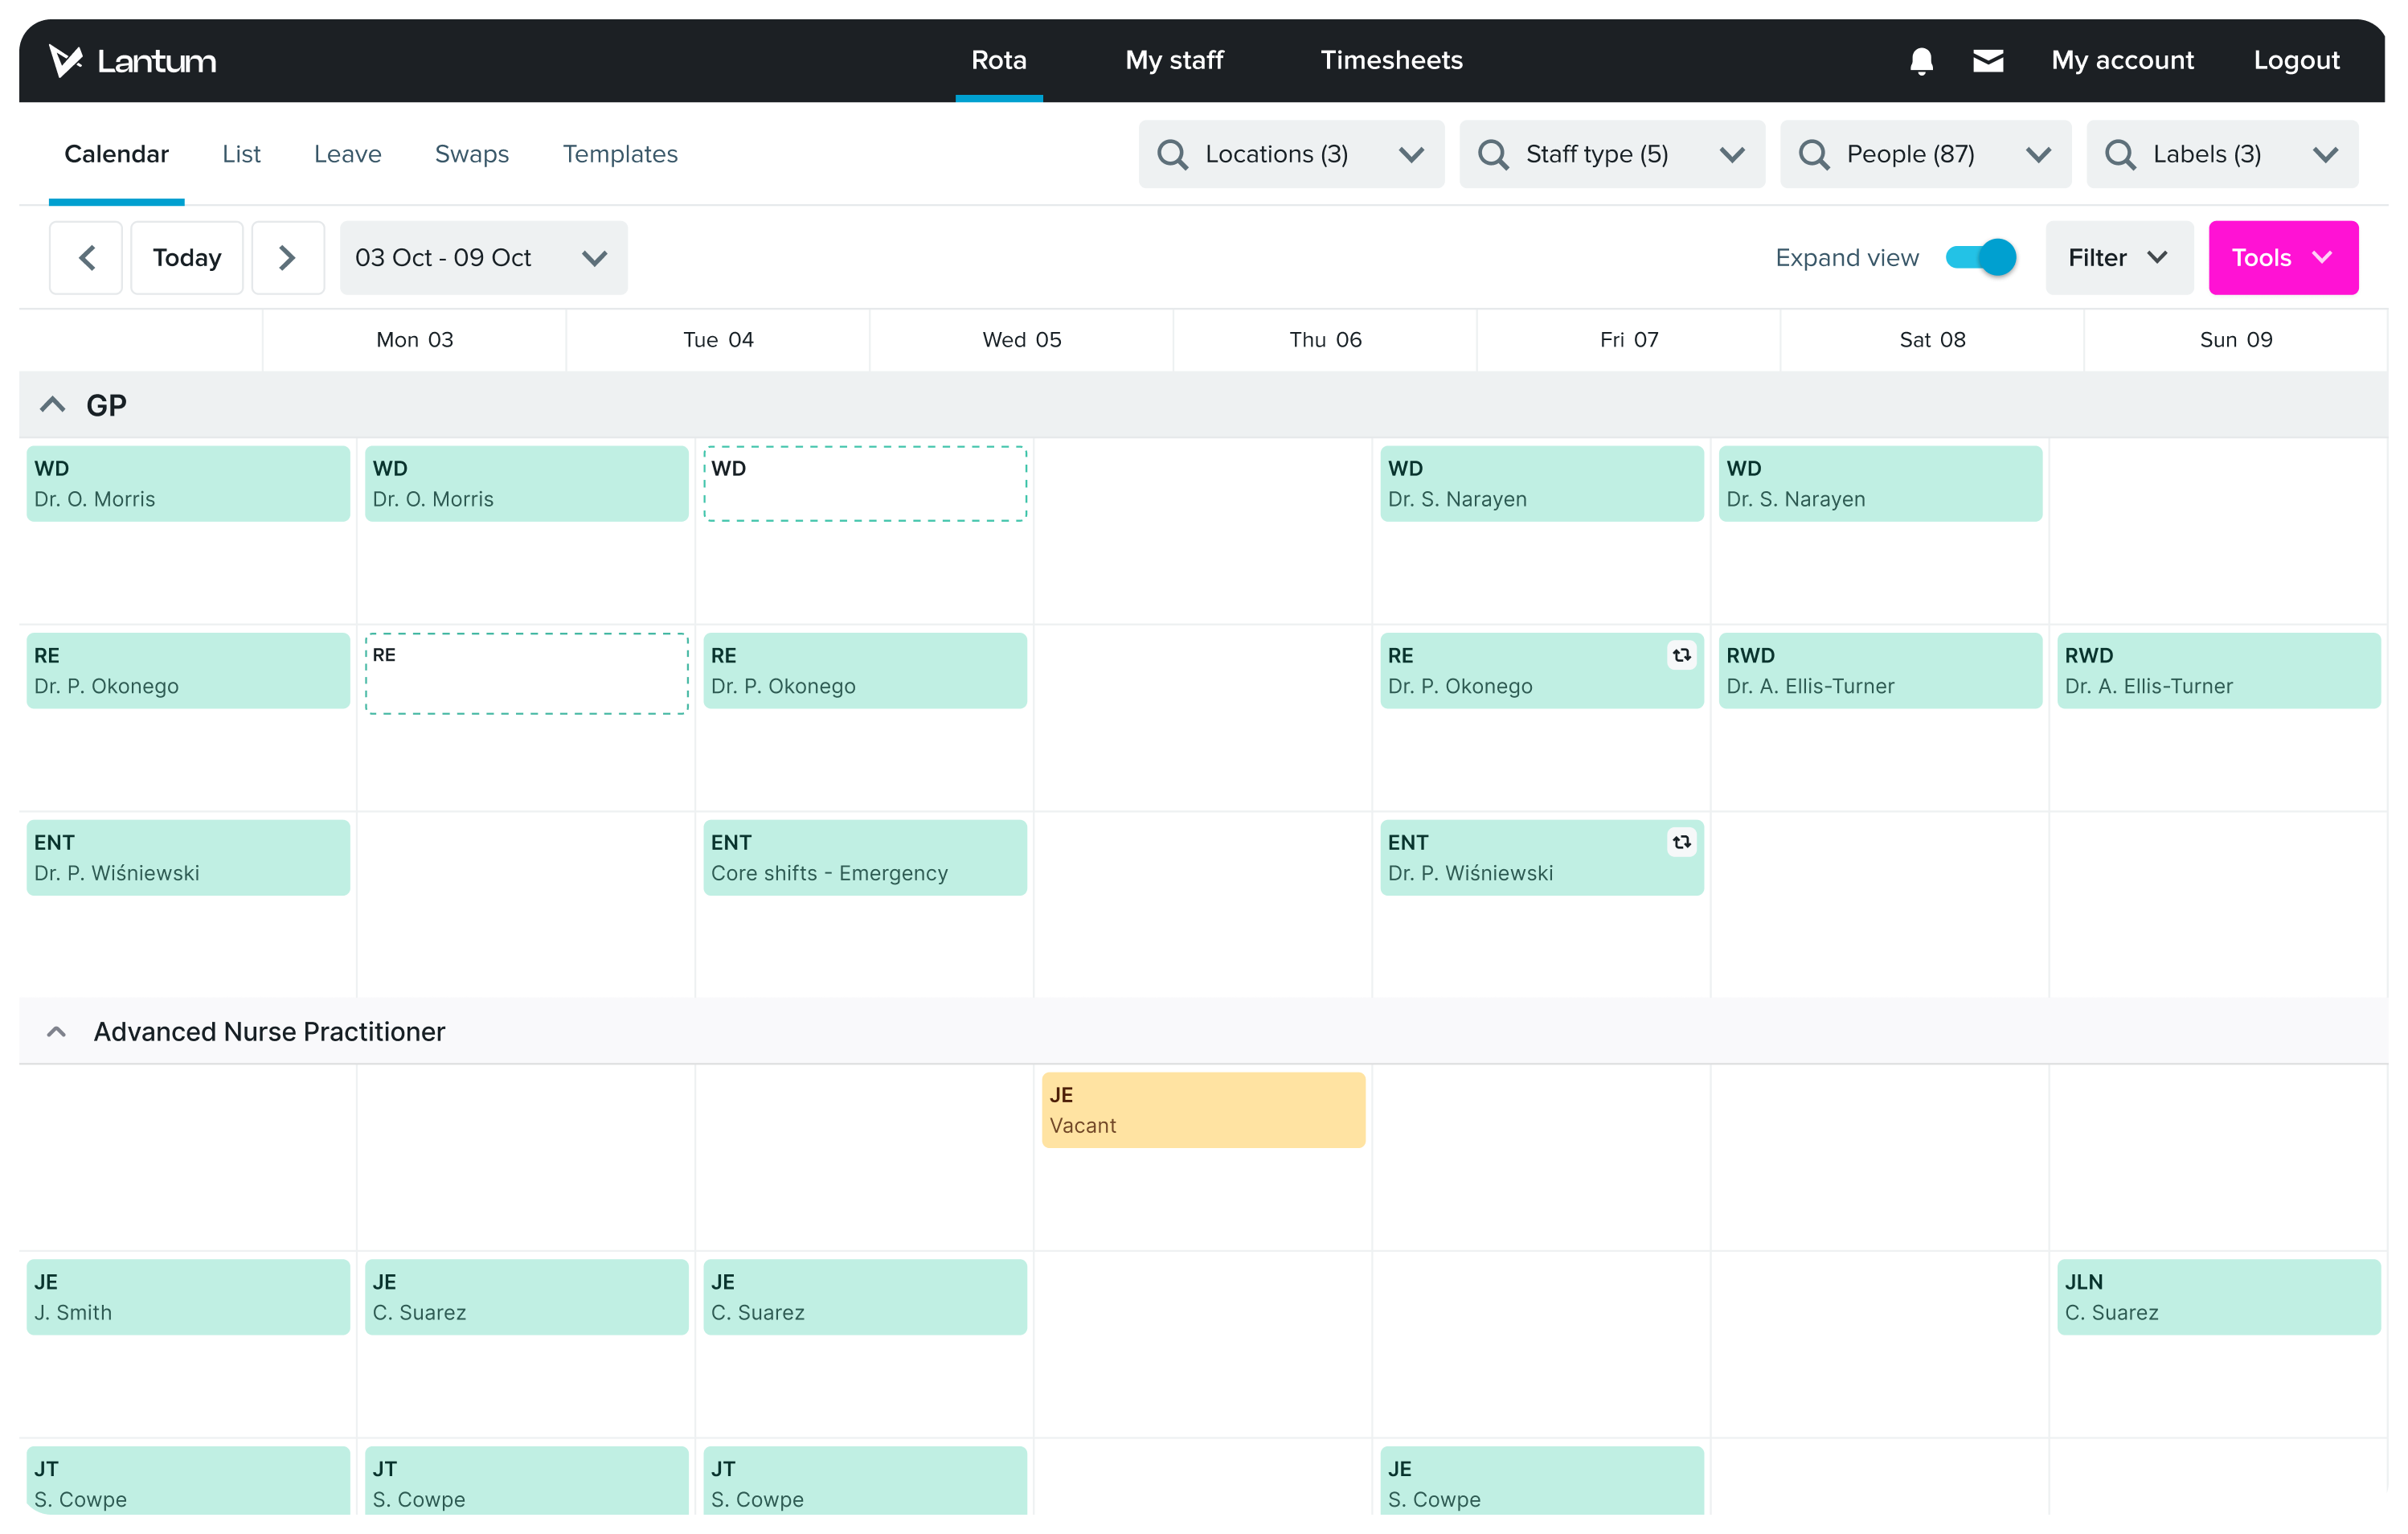Viewport: 2408px width, 1534px height.
Task: Select the yellow JE Vacant shift
Action: tap(1202, 1110)
